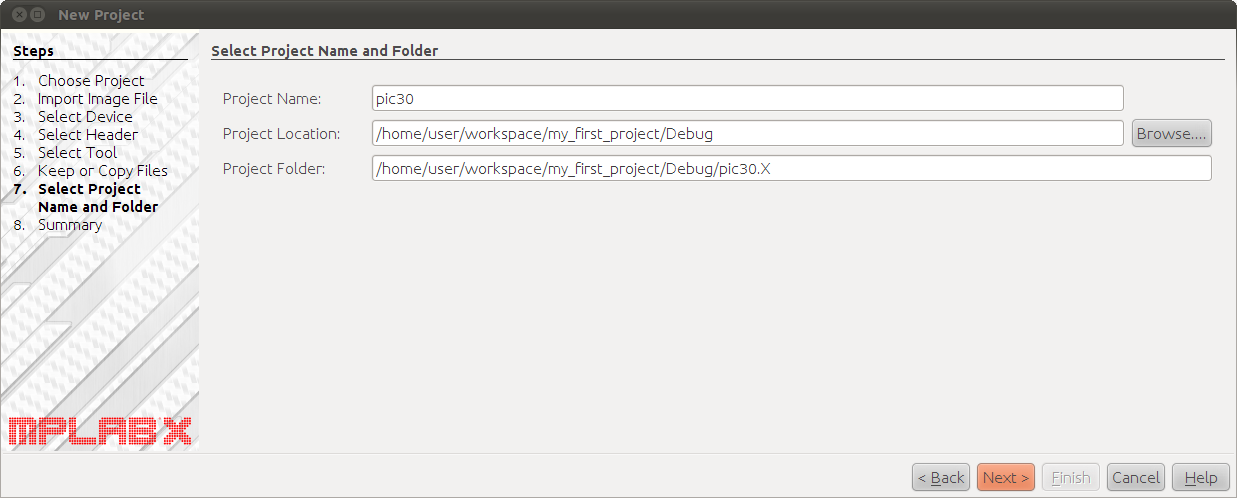Select step 3 Select Device
Viewport: 1237px width, 498px height.
(x=85, y=117)
